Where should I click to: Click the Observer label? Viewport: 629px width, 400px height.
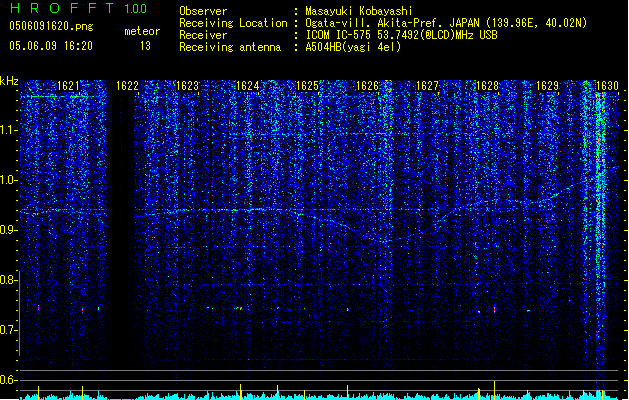pos(203,11)
